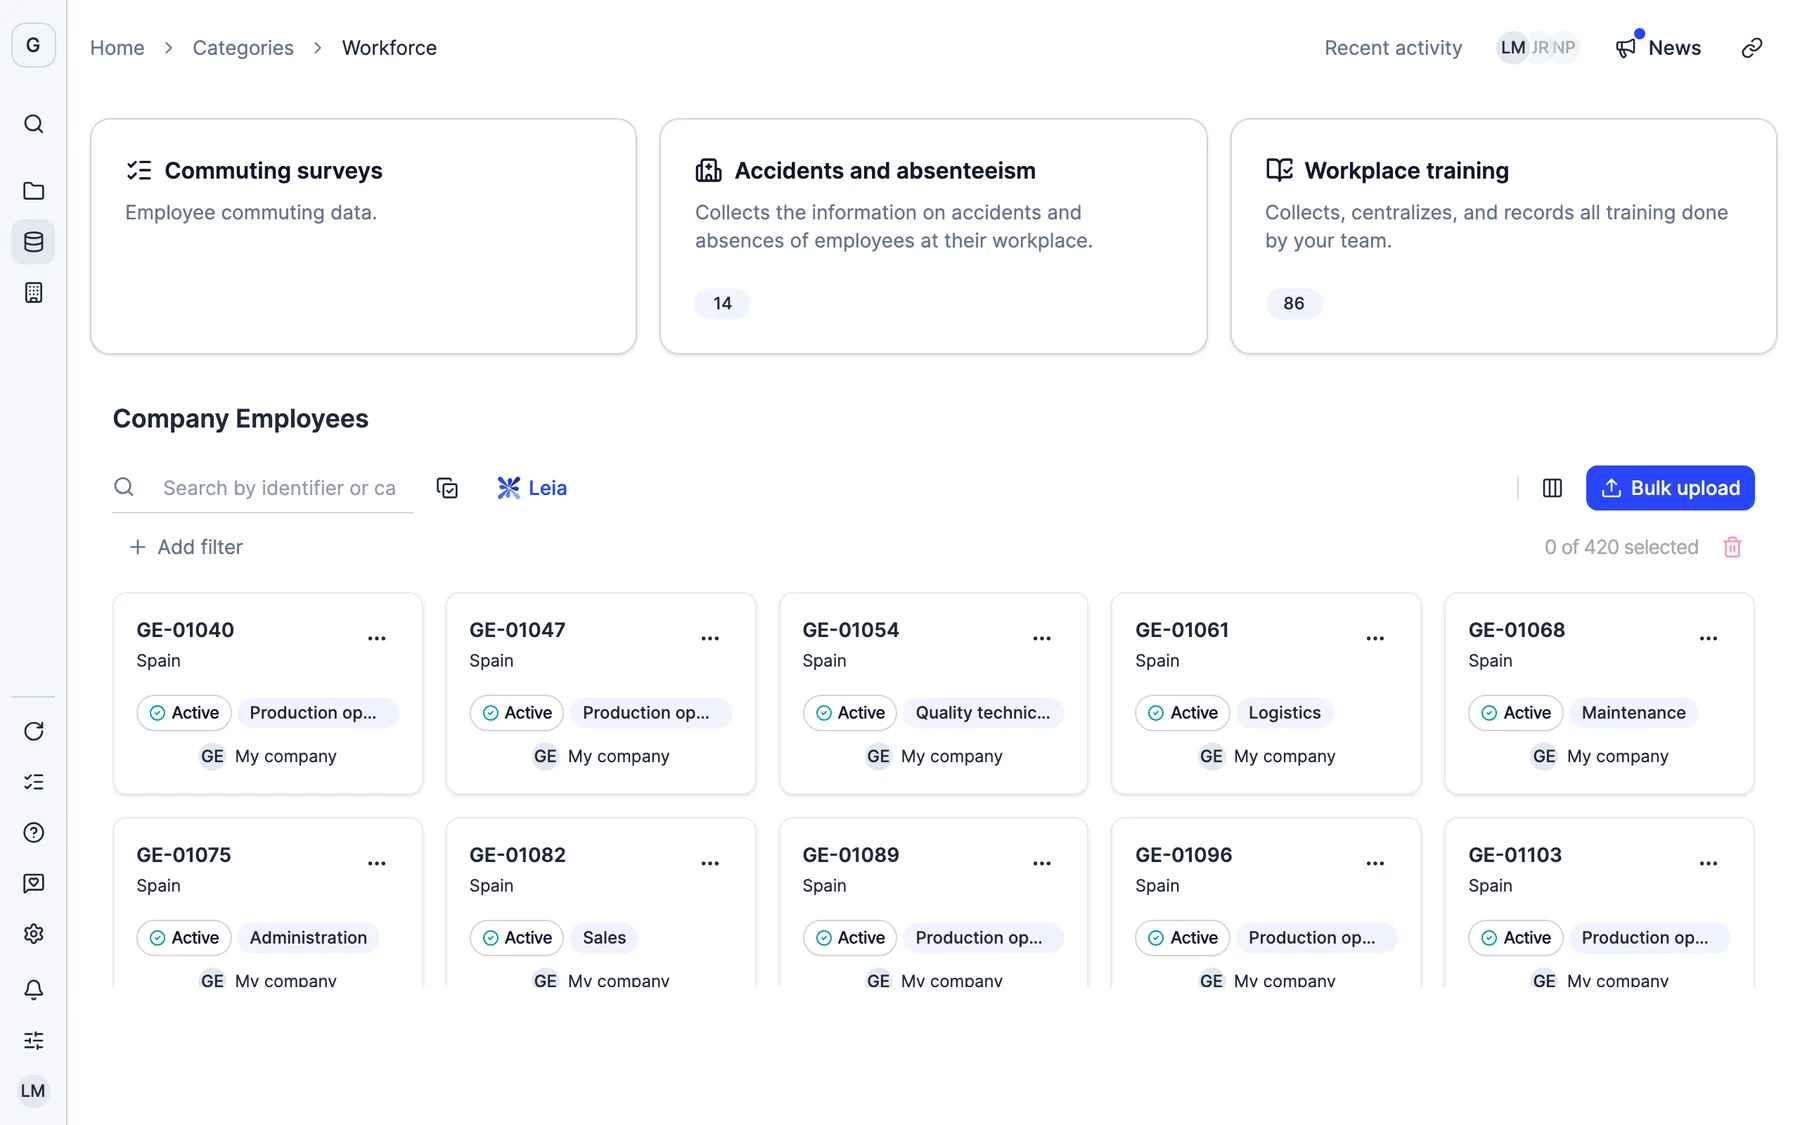
Task: Open the help question mark icon
Action: coord(33,833)
